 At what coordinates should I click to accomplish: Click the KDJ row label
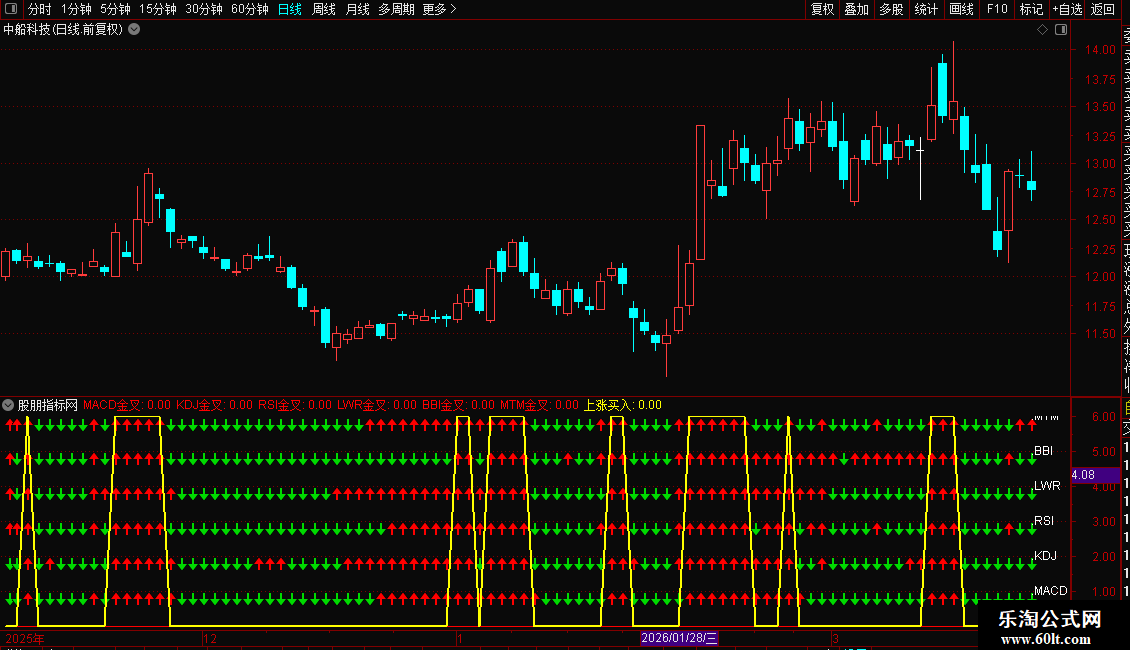1046,556
